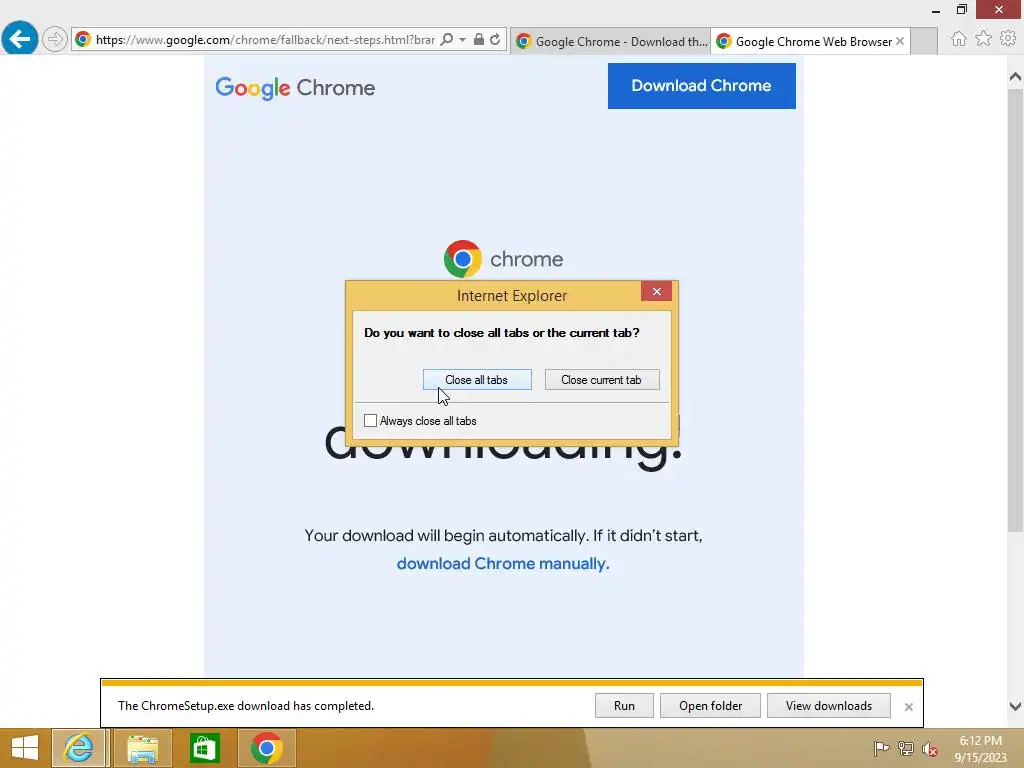Image resolution: width=1024 pixels, height=768 pixels.
Task: Restore down the Internet Explorer window
Action: tap(961, 10)
